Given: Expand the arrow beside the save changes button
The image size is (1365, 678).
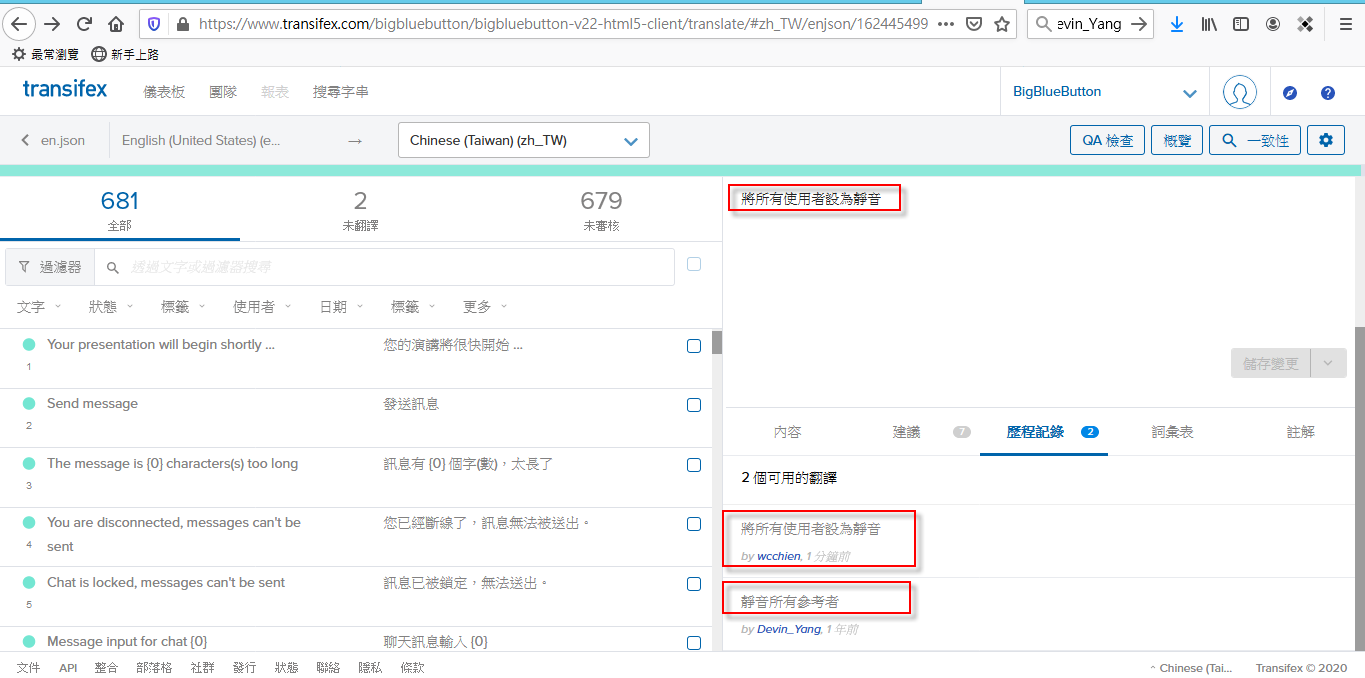Looking at the screenshot, I should (1328, 364).
